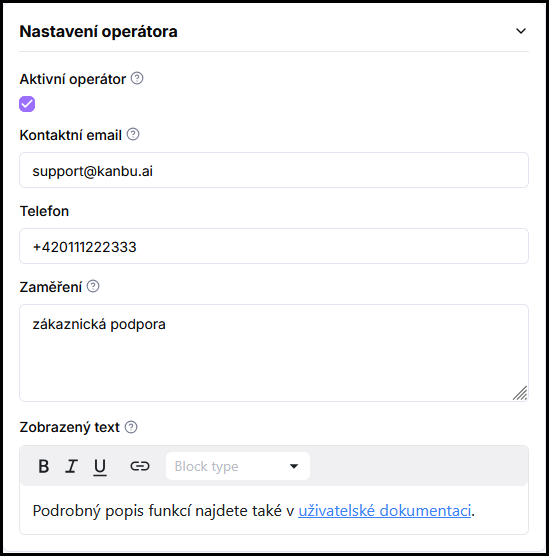Show help tooltip for Kontaktní email
The width and height of the screenshot is (549, 556).
click(x=133, y=134)
